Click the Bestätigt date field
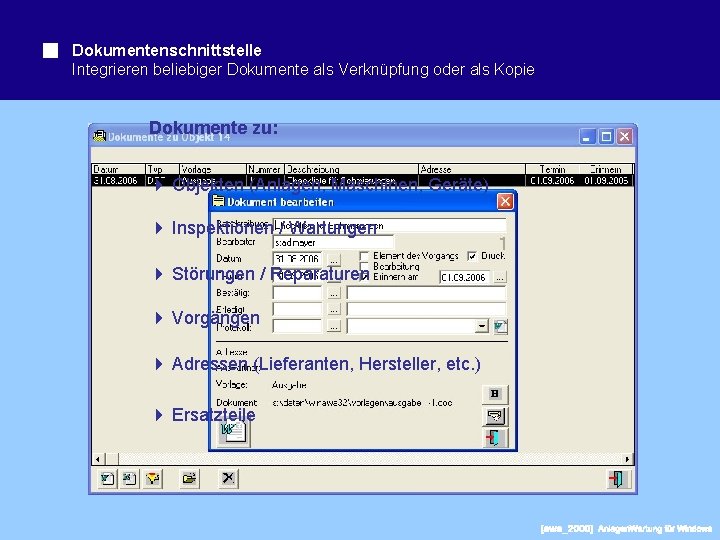This screenshot has height=540, width=720. pyautogui.click(x=298, y=293)
